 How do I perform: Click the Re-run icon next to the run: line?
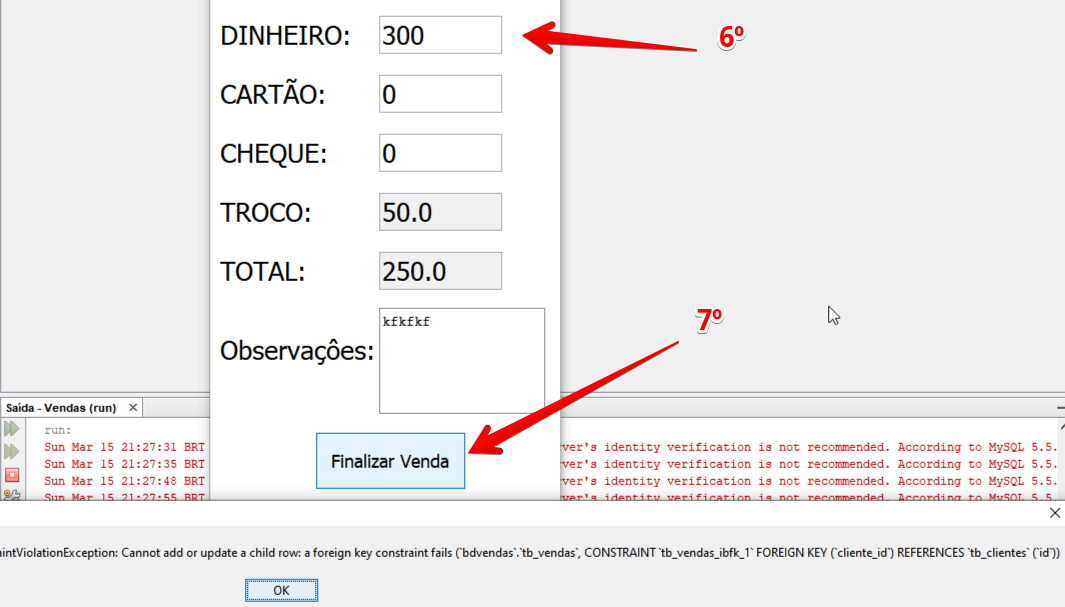(x=12, y=428)
